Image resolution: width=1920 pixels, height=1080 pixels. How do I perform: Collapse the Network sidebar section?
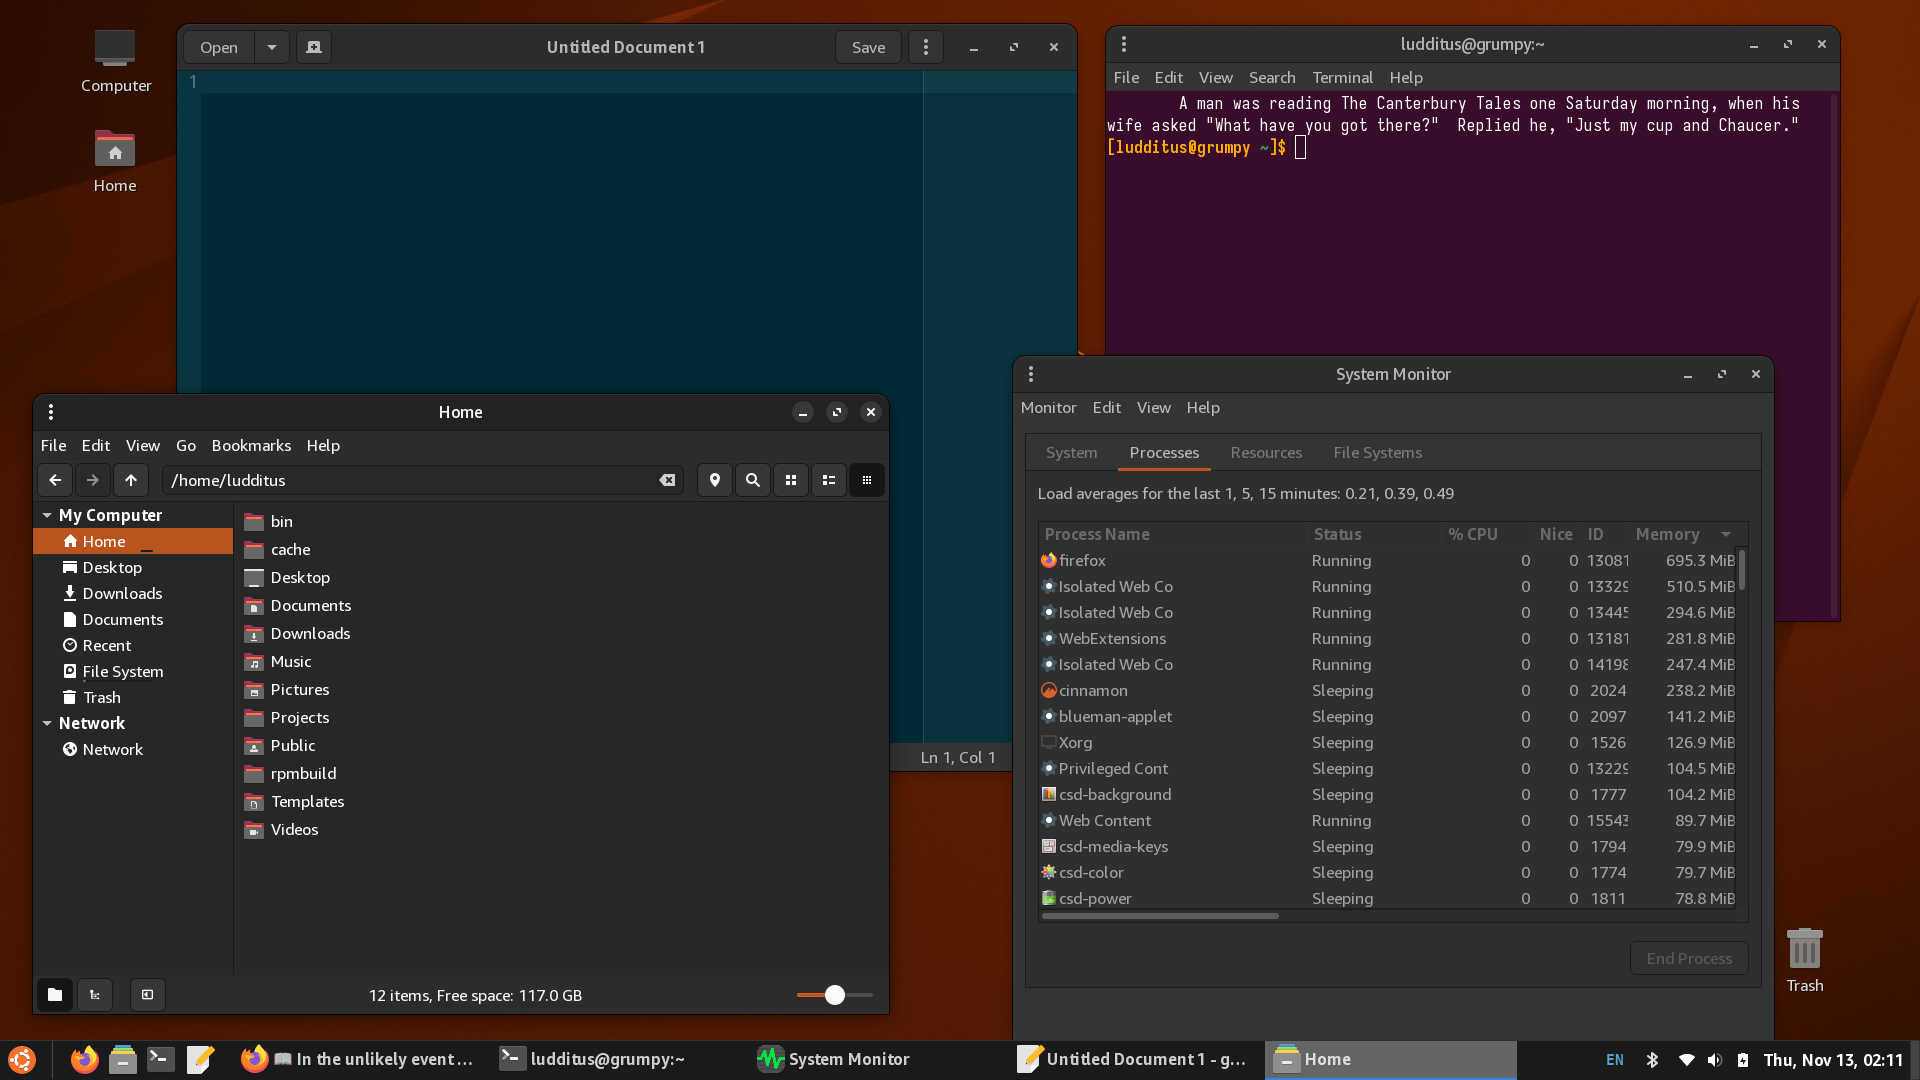pyautogui.click(x=47, y=723)
